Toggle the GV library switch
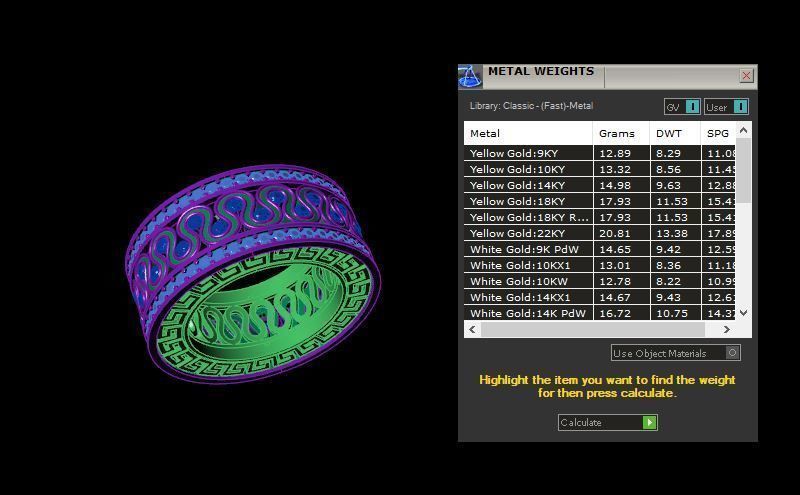This screenshot has width=800, height=495. click(x=682, y=107)
